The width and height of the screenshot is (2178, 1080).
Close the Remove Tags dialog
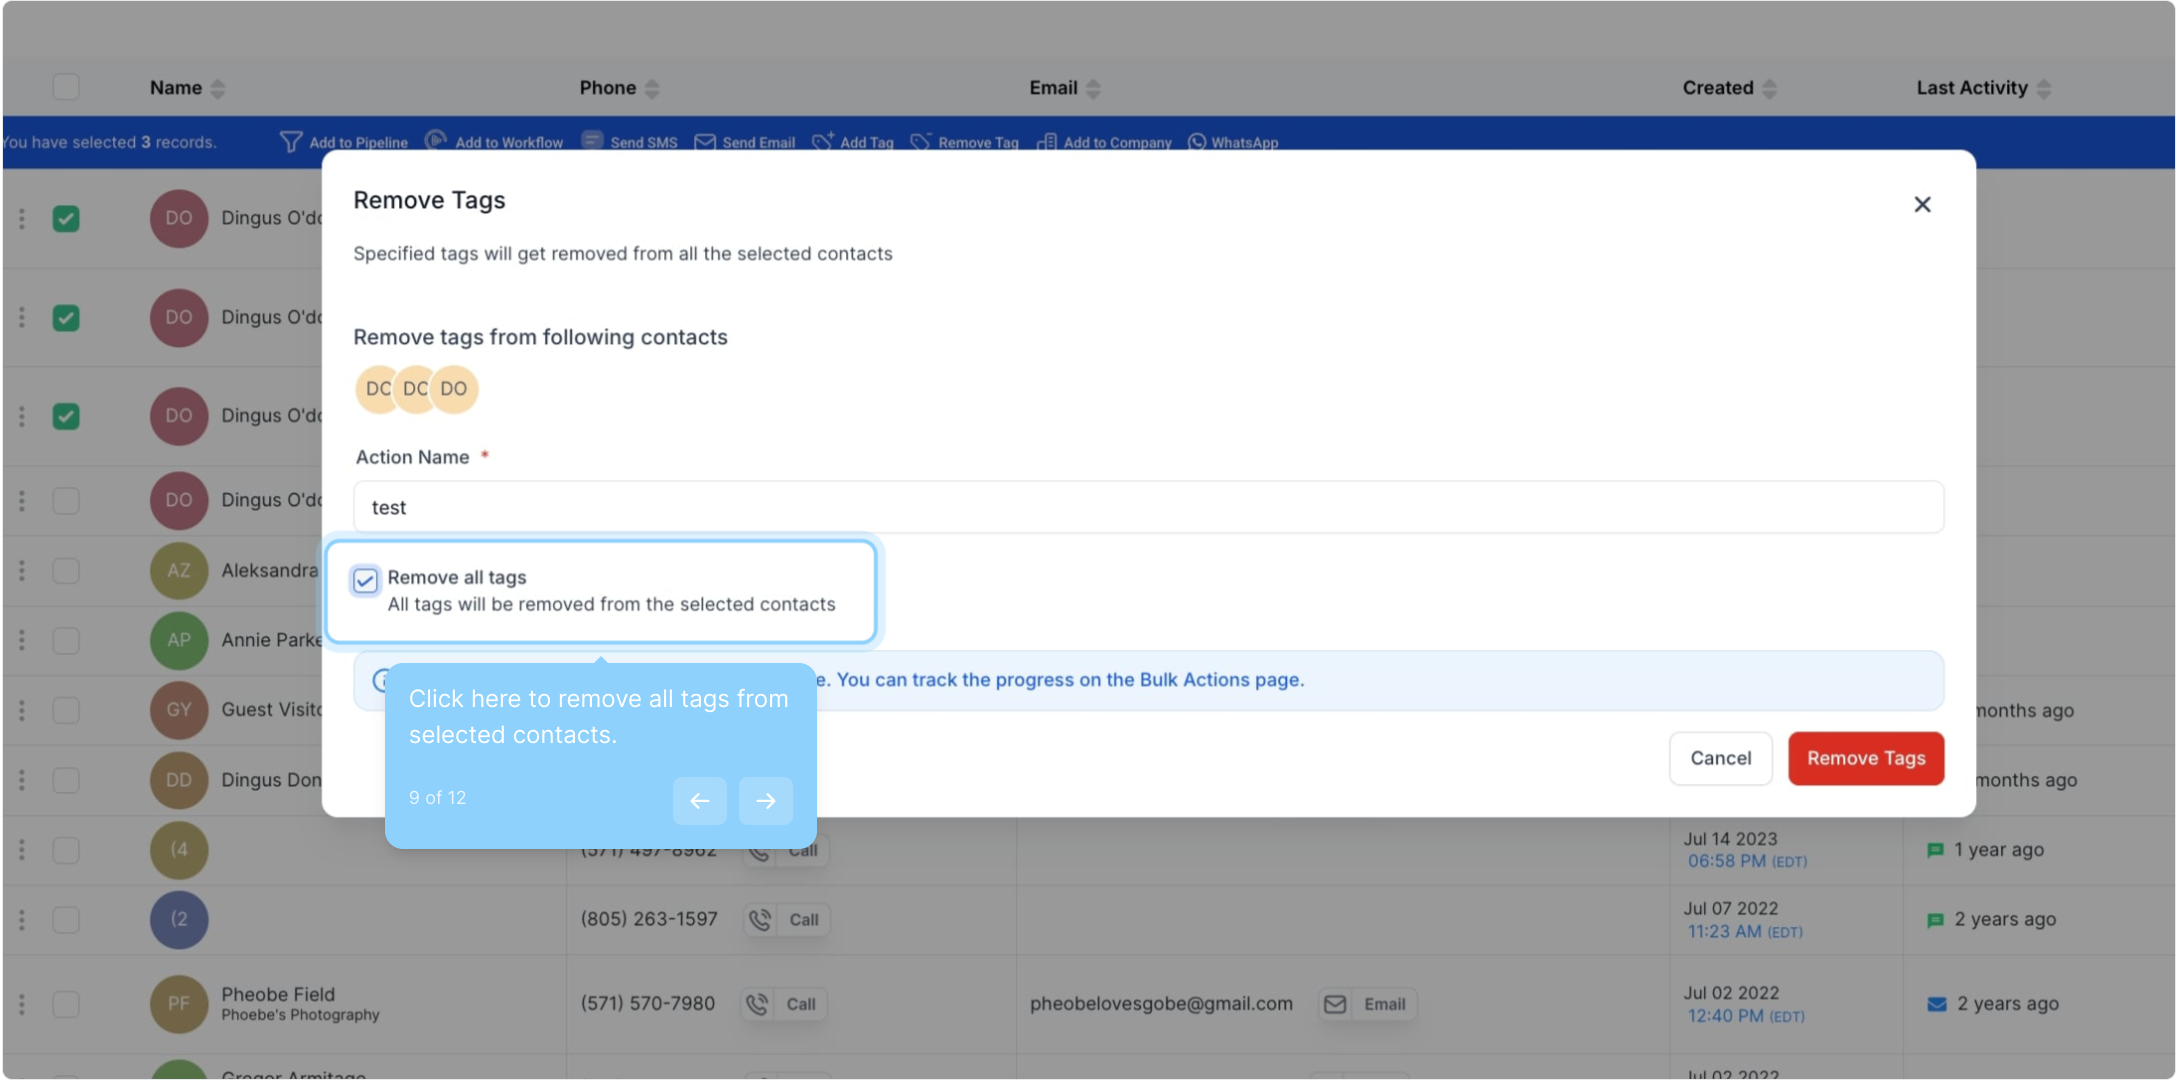pyautogui.click(x=1921, y=204)
